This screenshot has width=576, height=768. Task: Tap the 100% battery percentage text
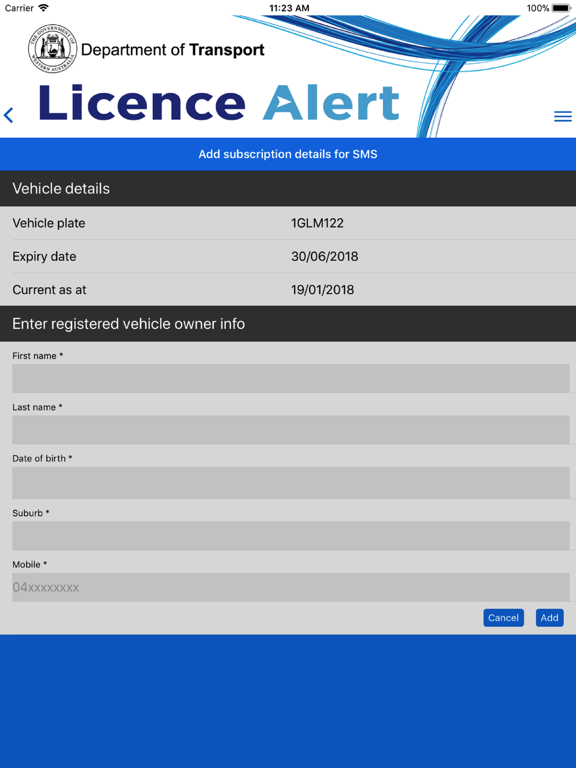(x=537, y=8)
